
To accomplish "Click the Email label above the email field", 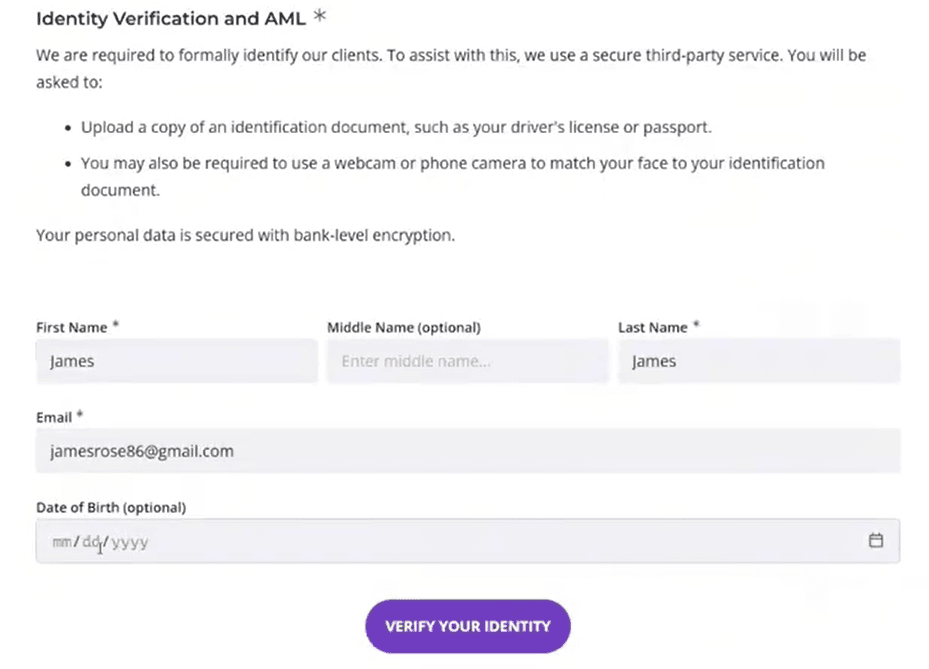I will pyautogui.click(x=54, y=417).
